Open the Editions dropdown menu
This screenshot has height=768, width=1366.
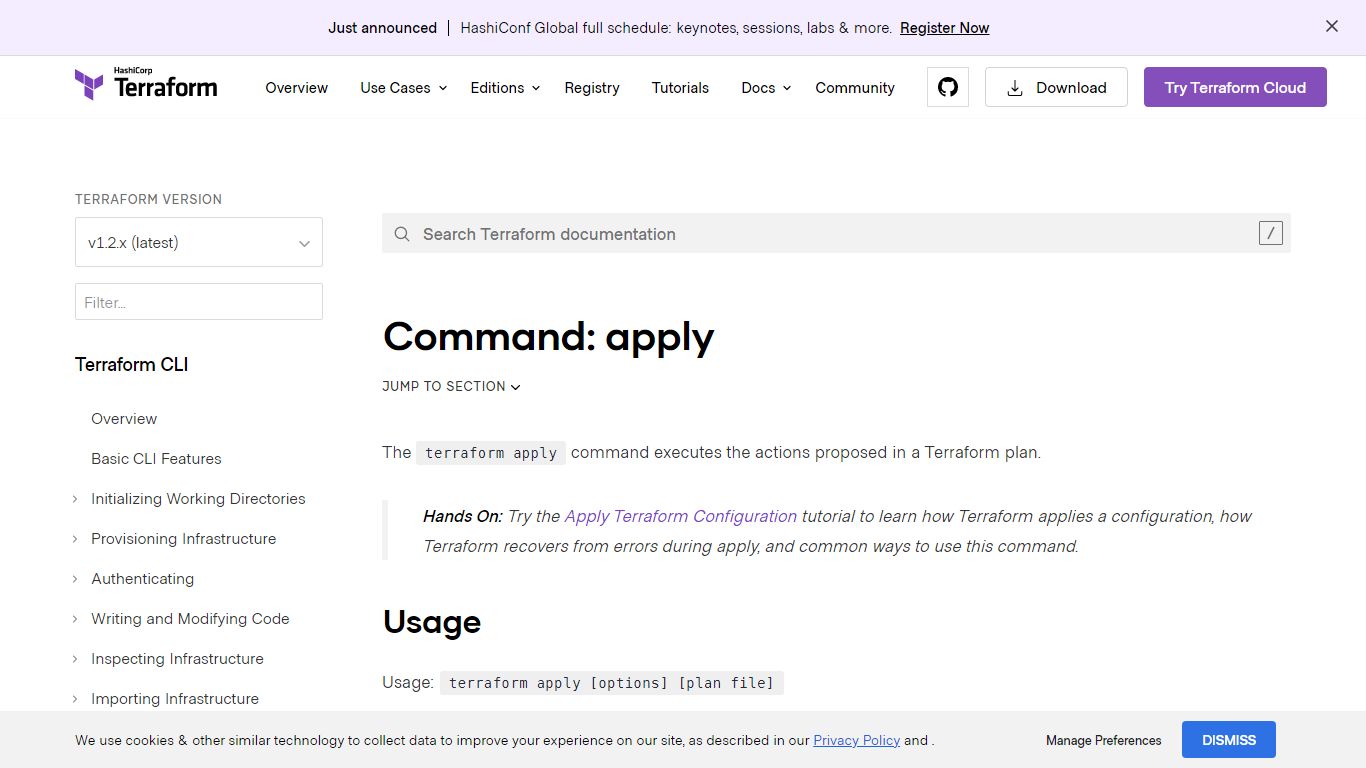[505, 88]
